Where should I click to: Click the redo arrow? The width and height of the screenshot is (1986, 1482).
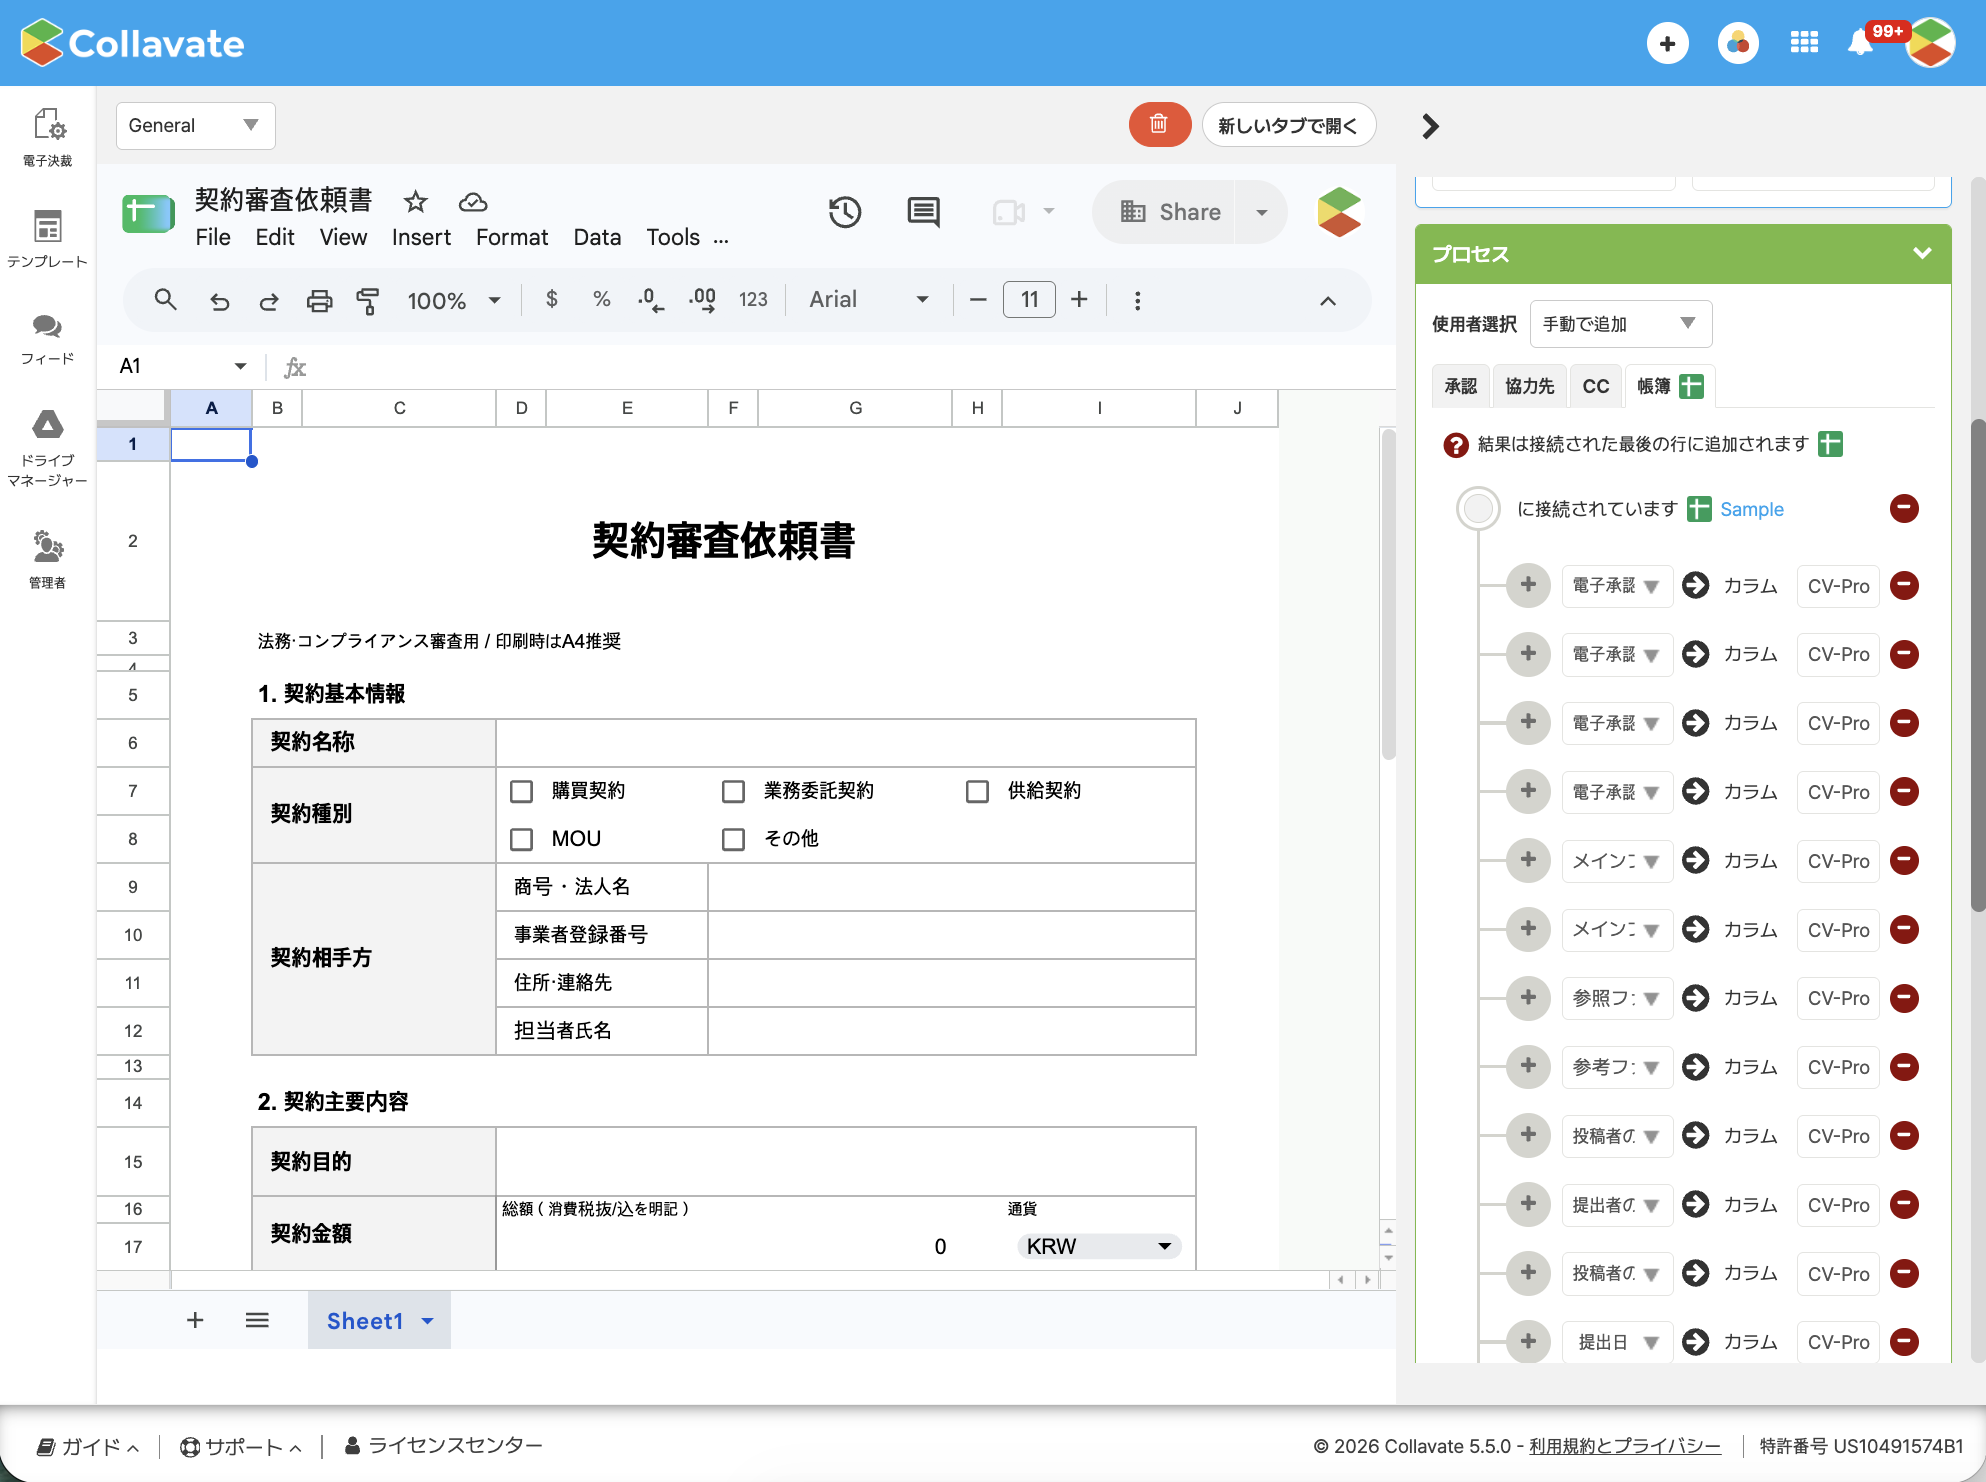click(x=268, y=300)
